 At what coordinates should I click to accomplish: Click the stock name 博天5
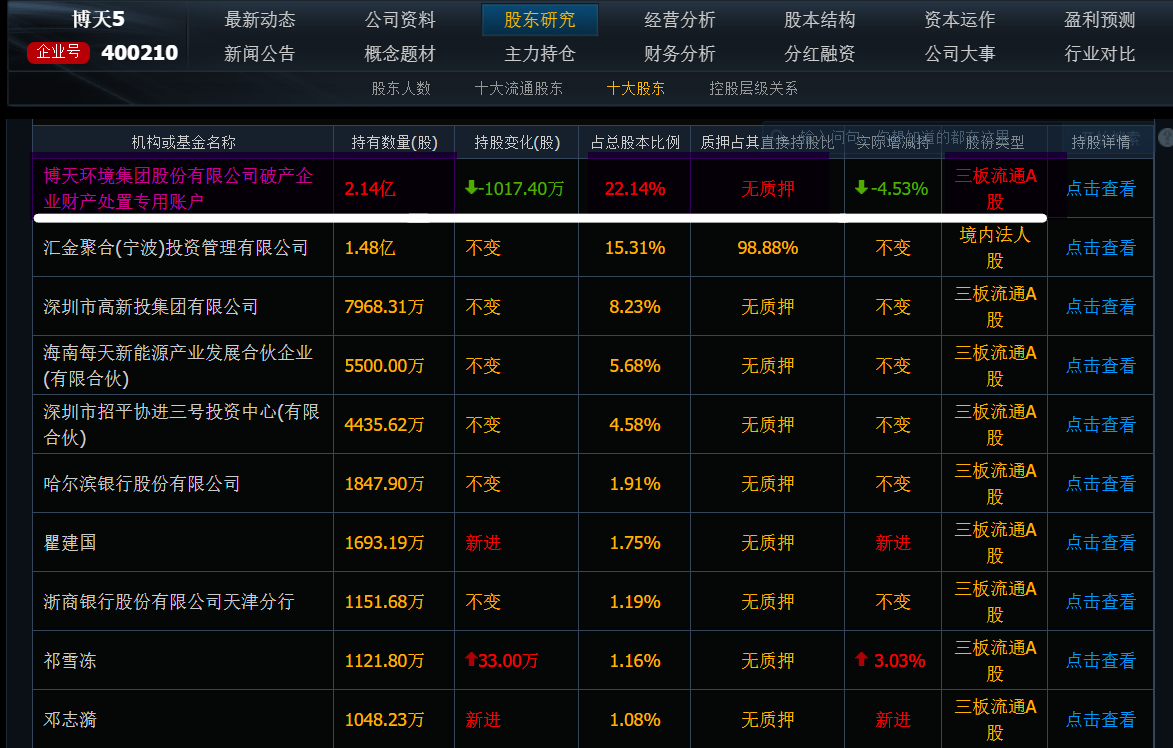point(99,19)
